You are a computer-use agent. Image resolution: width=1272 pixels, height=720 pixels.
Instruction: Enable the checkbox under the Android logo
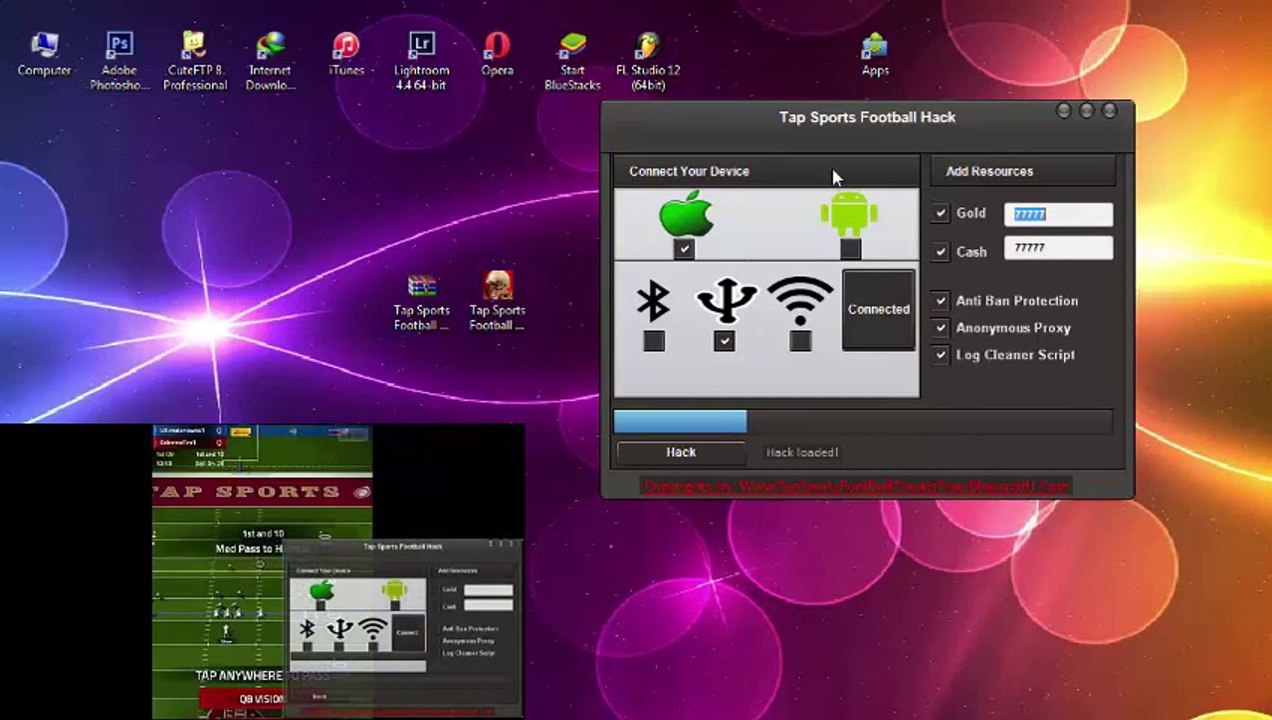[x=850, y=249]
